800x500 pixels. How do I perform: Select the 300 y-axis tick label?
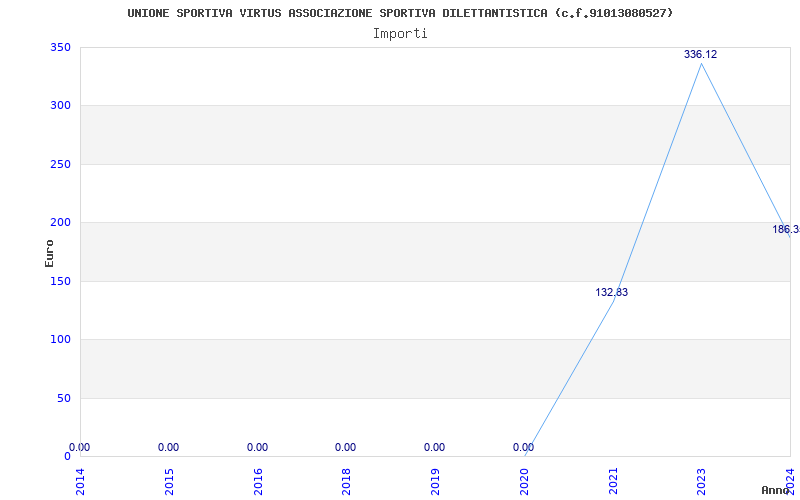[60, 106]
